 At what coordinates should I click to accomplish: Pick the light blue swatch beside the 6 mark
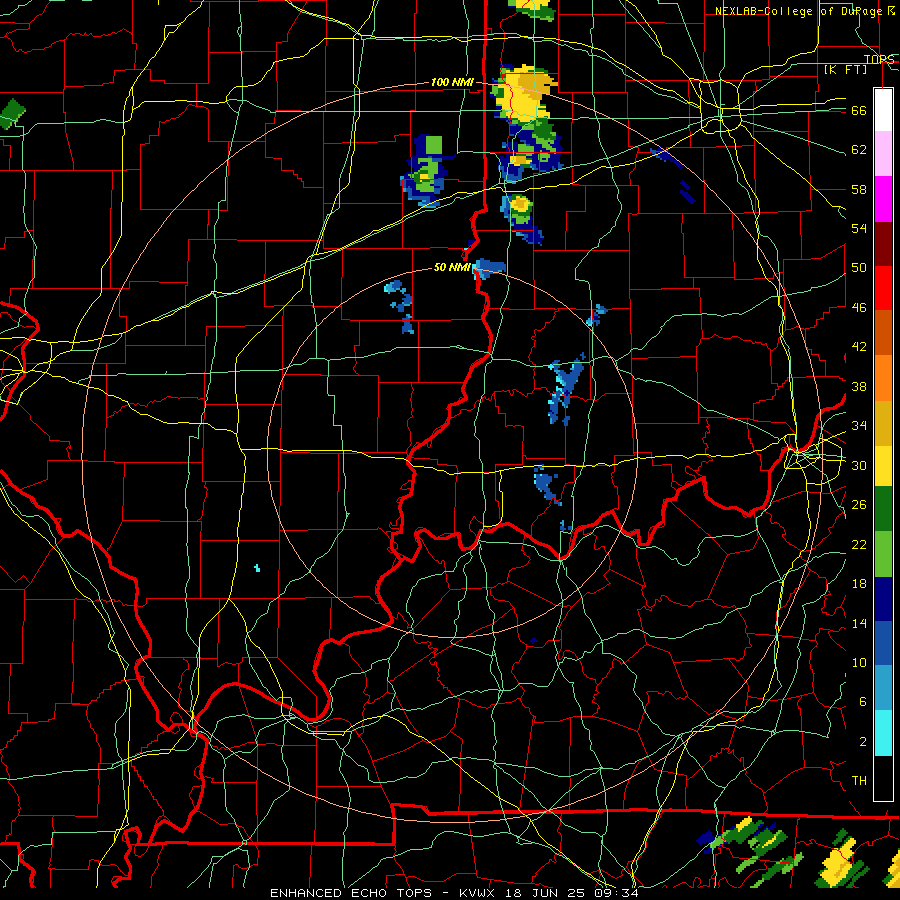click(883, 688)
